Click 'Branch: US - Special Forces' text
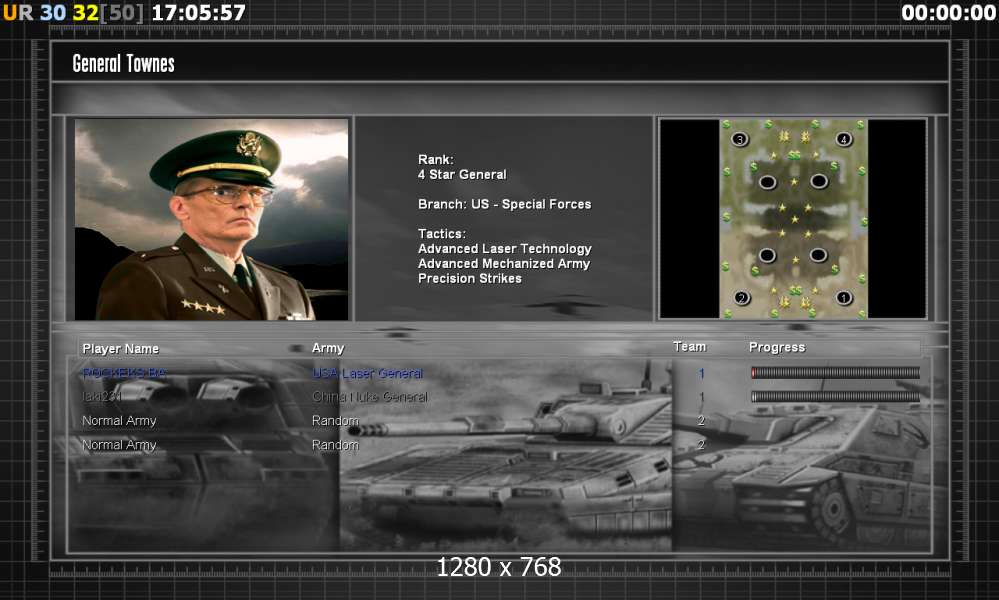Image resolution: width=999 pixels, height=600 pixels. (x=505, y=204)
